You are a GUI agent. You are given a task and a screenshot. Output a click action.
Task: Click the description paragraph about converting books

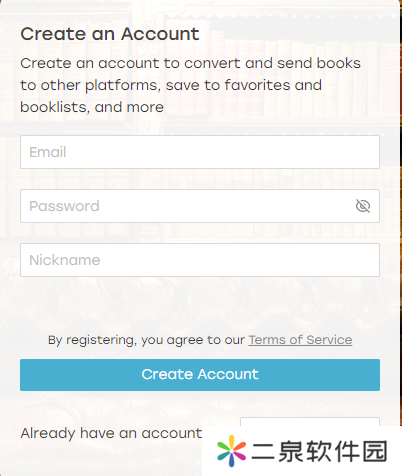point(190,85)
